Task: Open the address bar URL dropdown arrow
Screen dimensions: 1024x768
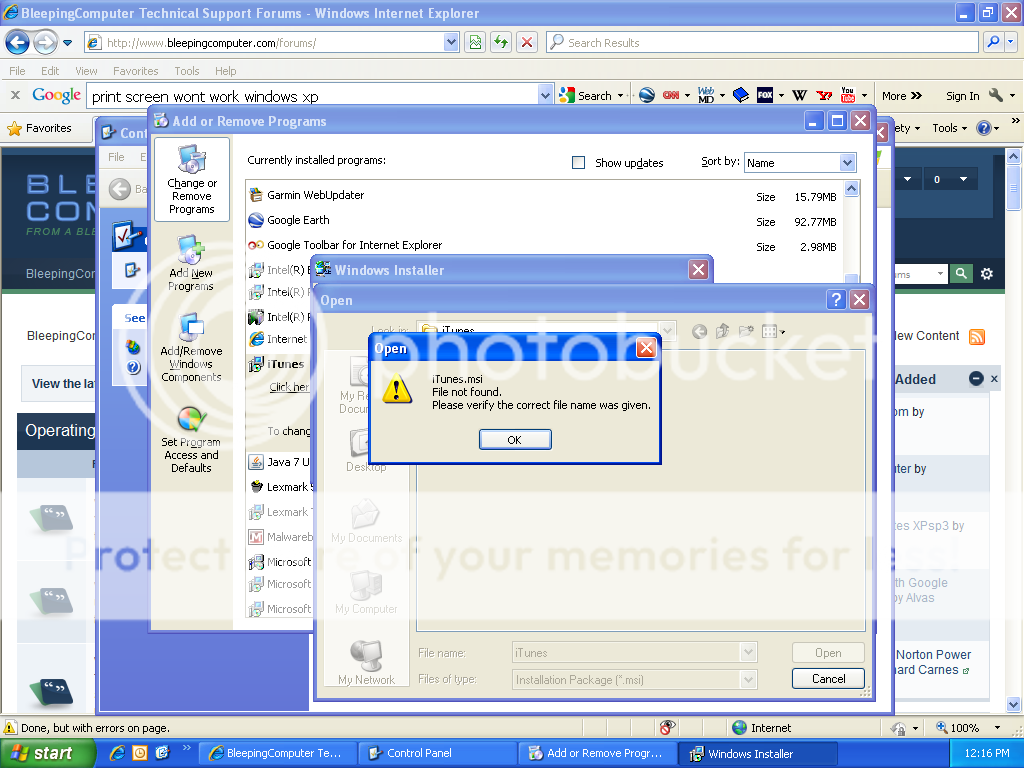Action: click(x=451, y=43)
